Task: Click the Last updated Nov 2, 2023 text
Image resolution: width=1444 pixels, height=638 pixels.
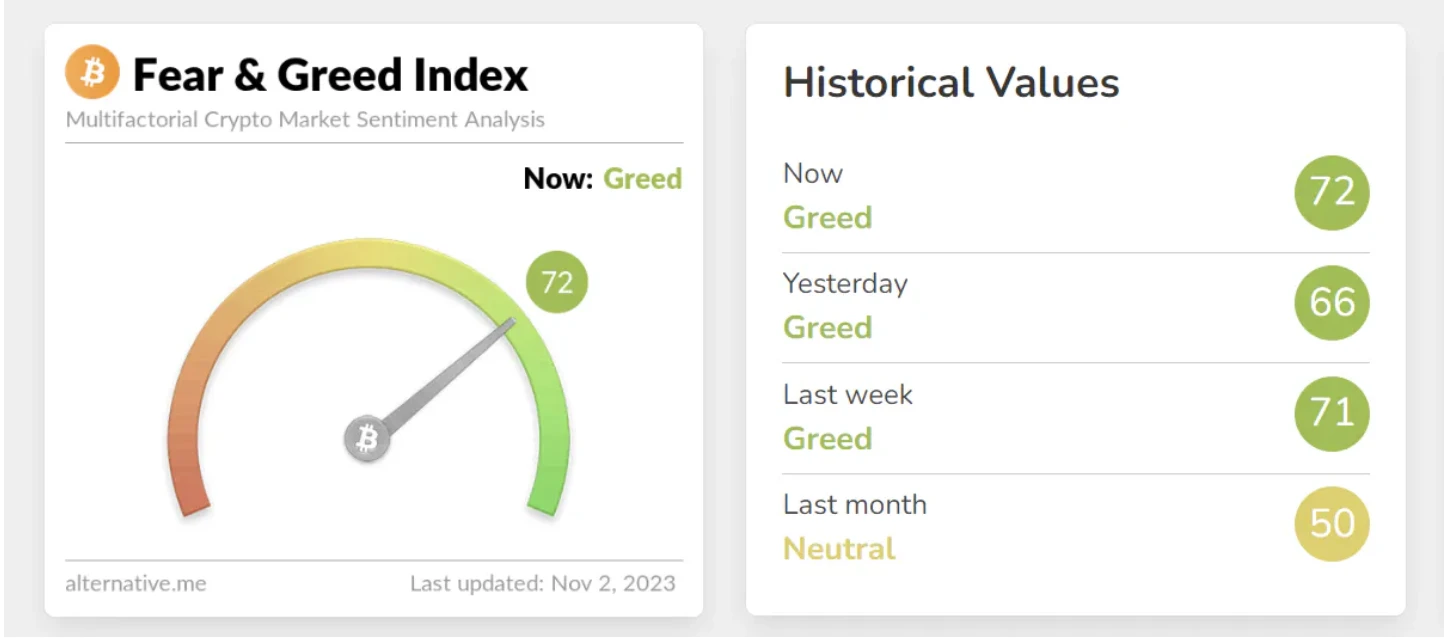Action: 543,583
